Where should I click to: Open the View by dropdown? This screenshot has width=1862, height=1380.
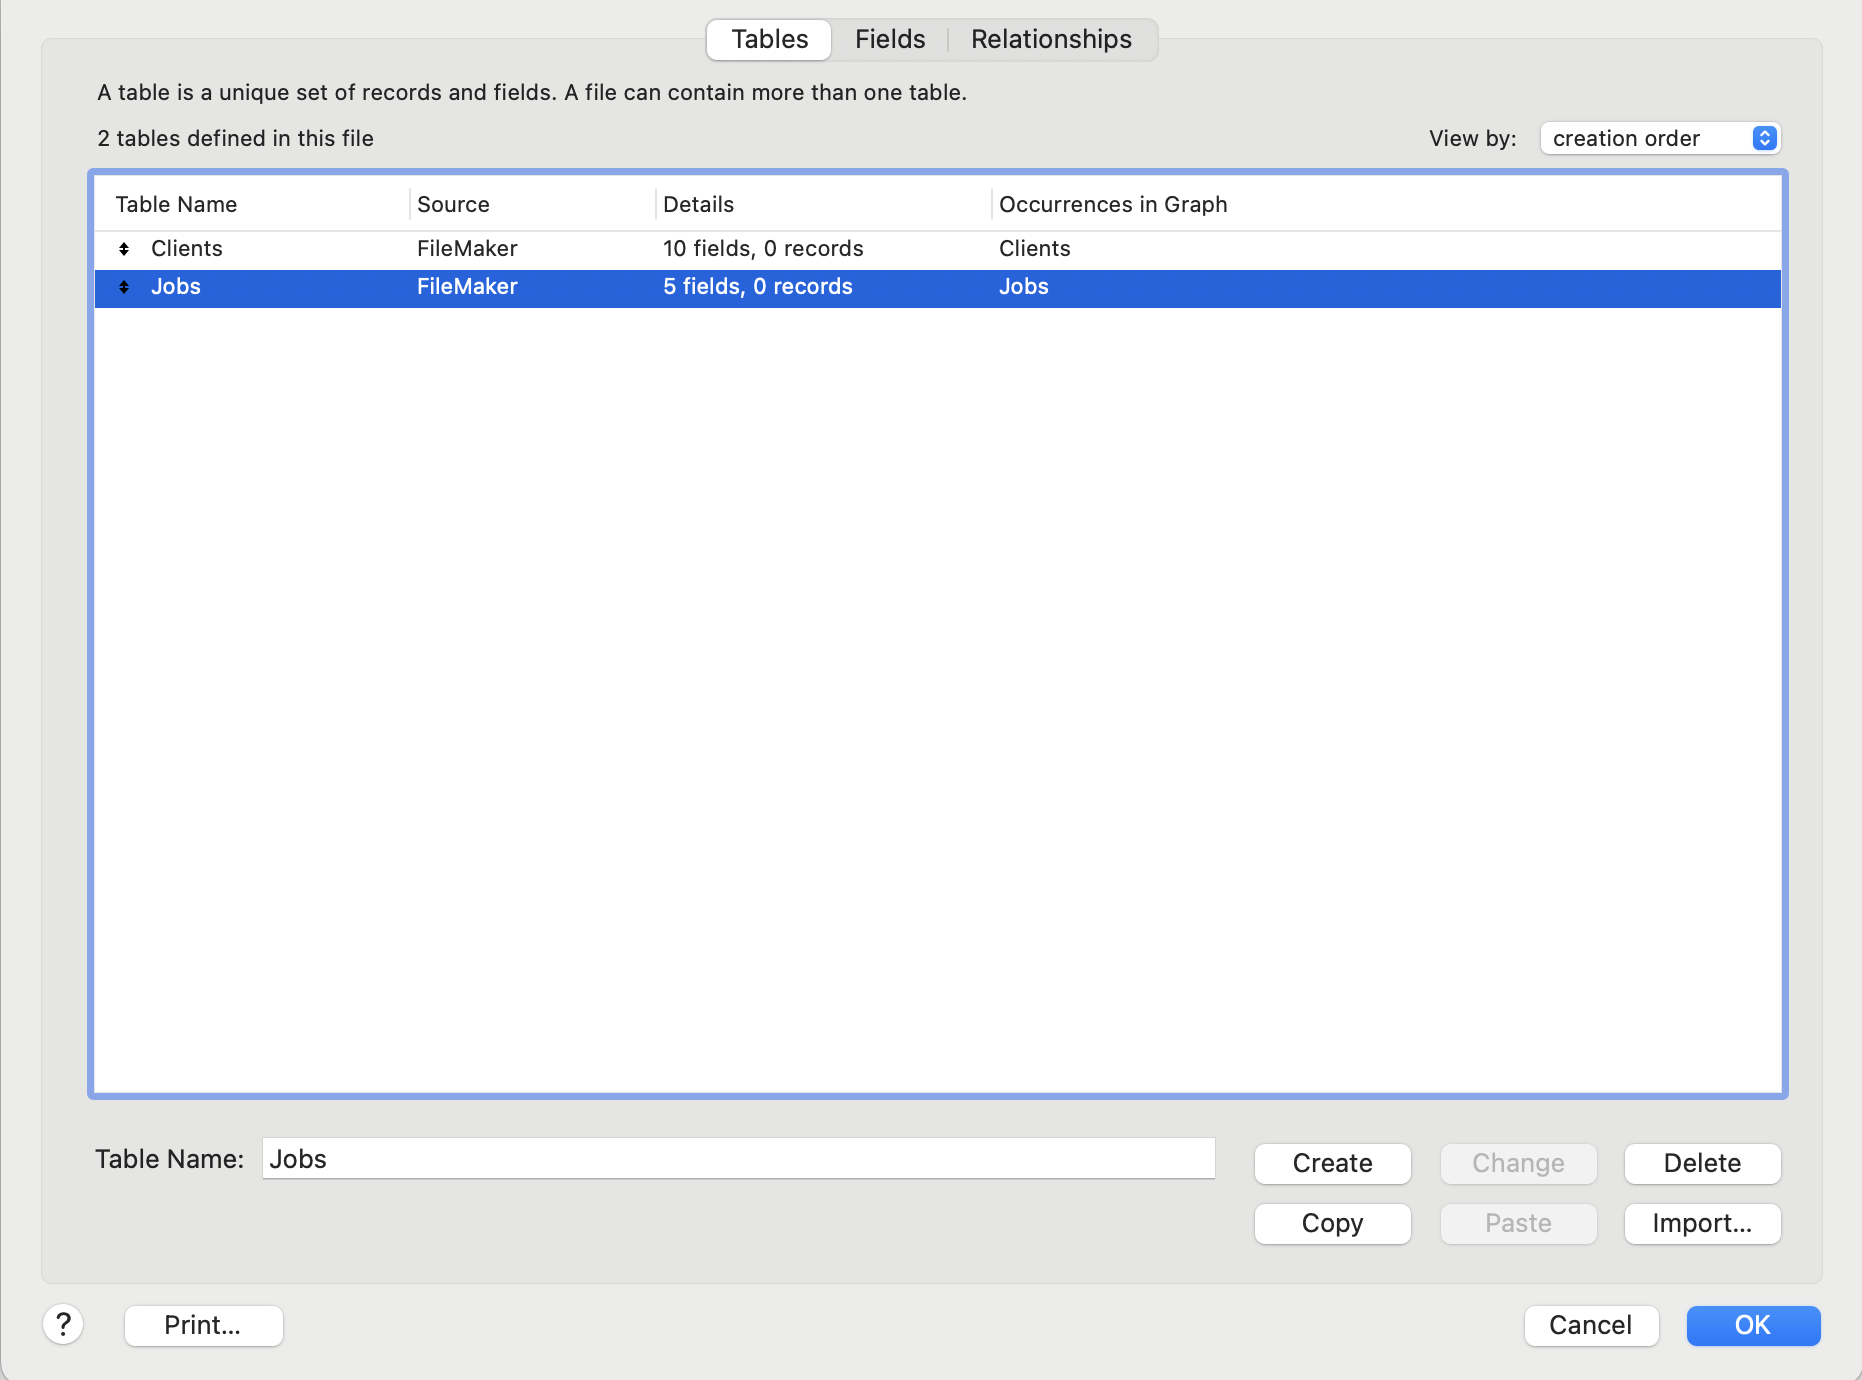[1659, 138]
